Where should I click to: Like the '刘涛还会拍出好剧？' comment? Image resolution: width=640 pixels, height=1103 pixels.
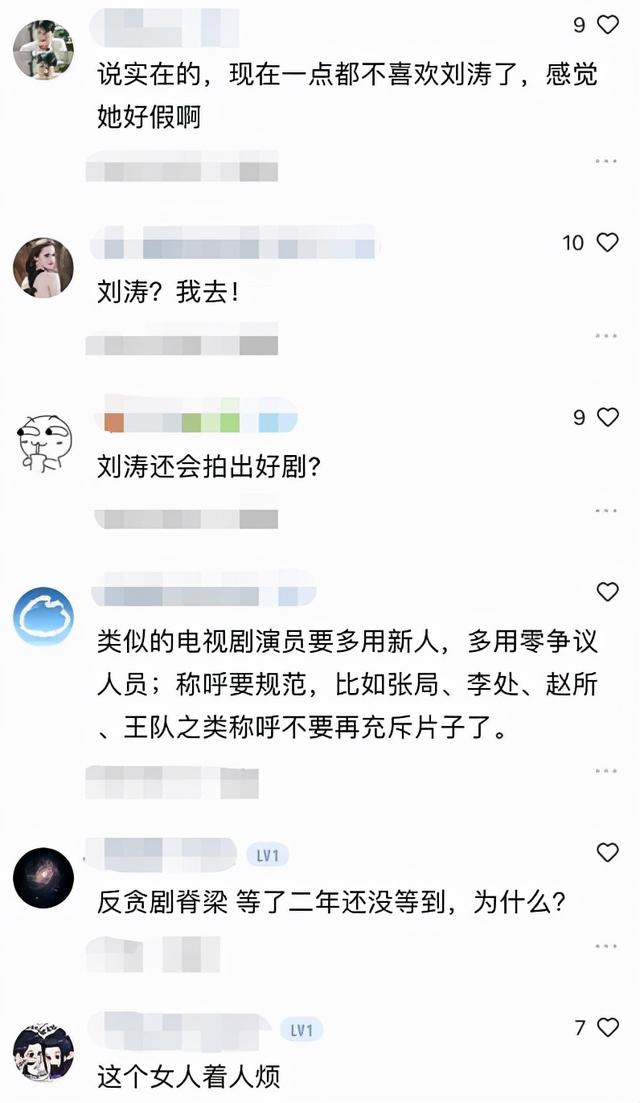(x=608, y=417)
